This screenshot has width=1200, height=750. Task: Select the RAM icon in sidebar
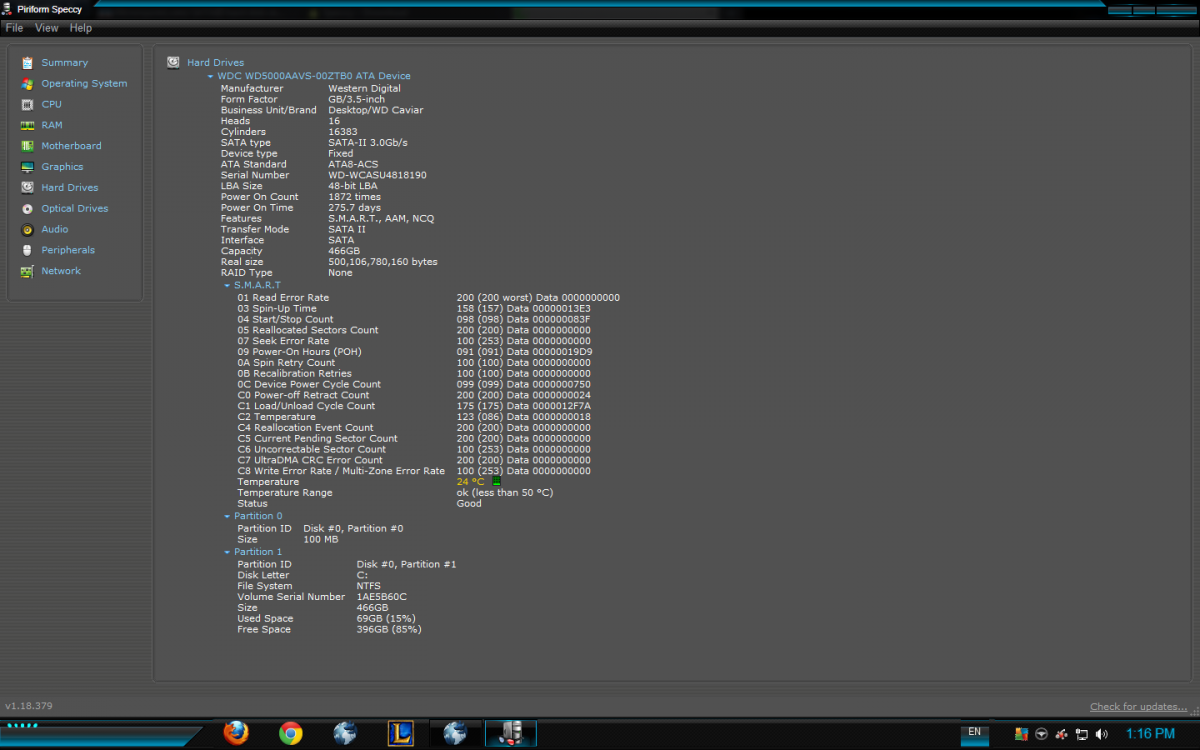point(27,125)
